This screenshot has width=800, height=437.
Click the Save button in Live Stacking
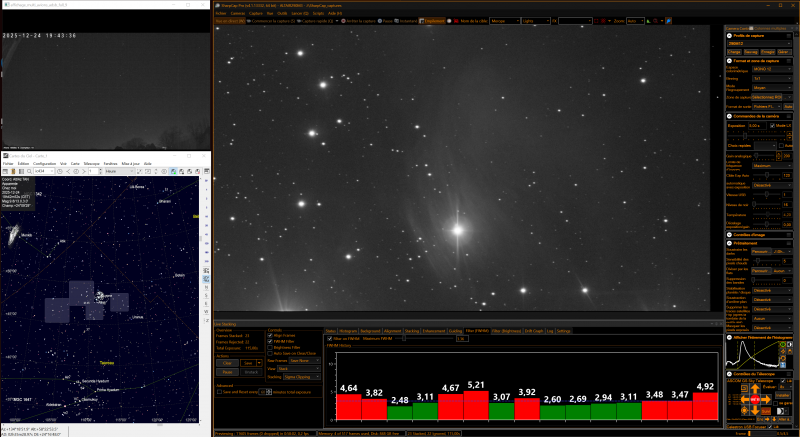coord(248,363)
